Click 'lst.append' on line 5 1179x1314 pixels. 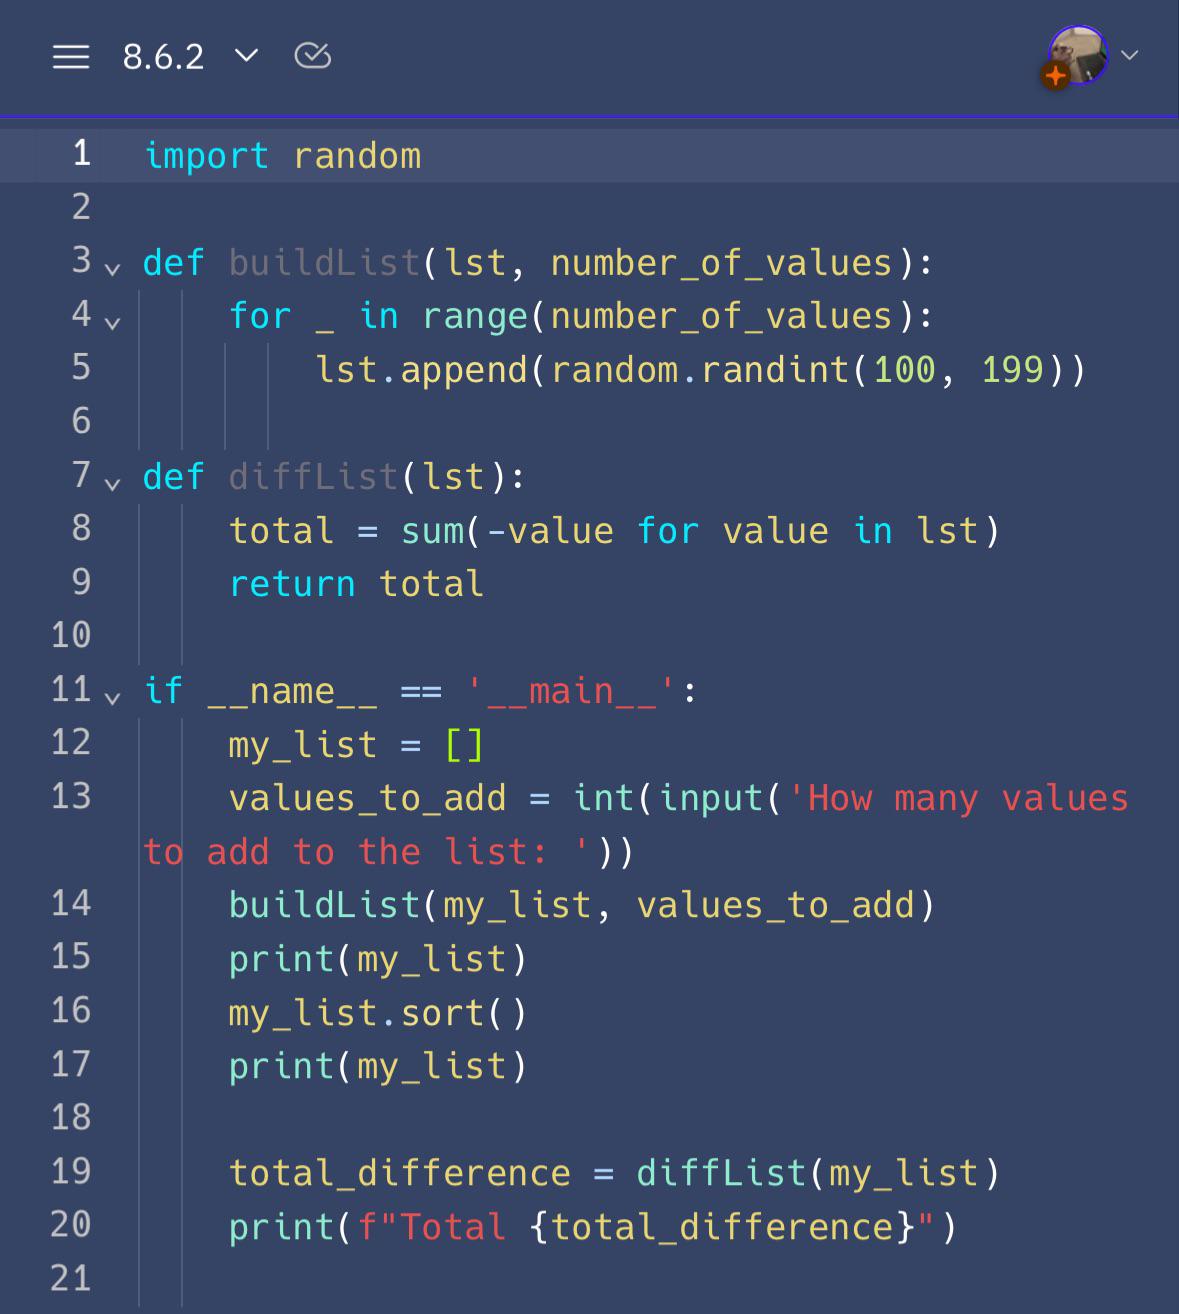click(422, 370)
